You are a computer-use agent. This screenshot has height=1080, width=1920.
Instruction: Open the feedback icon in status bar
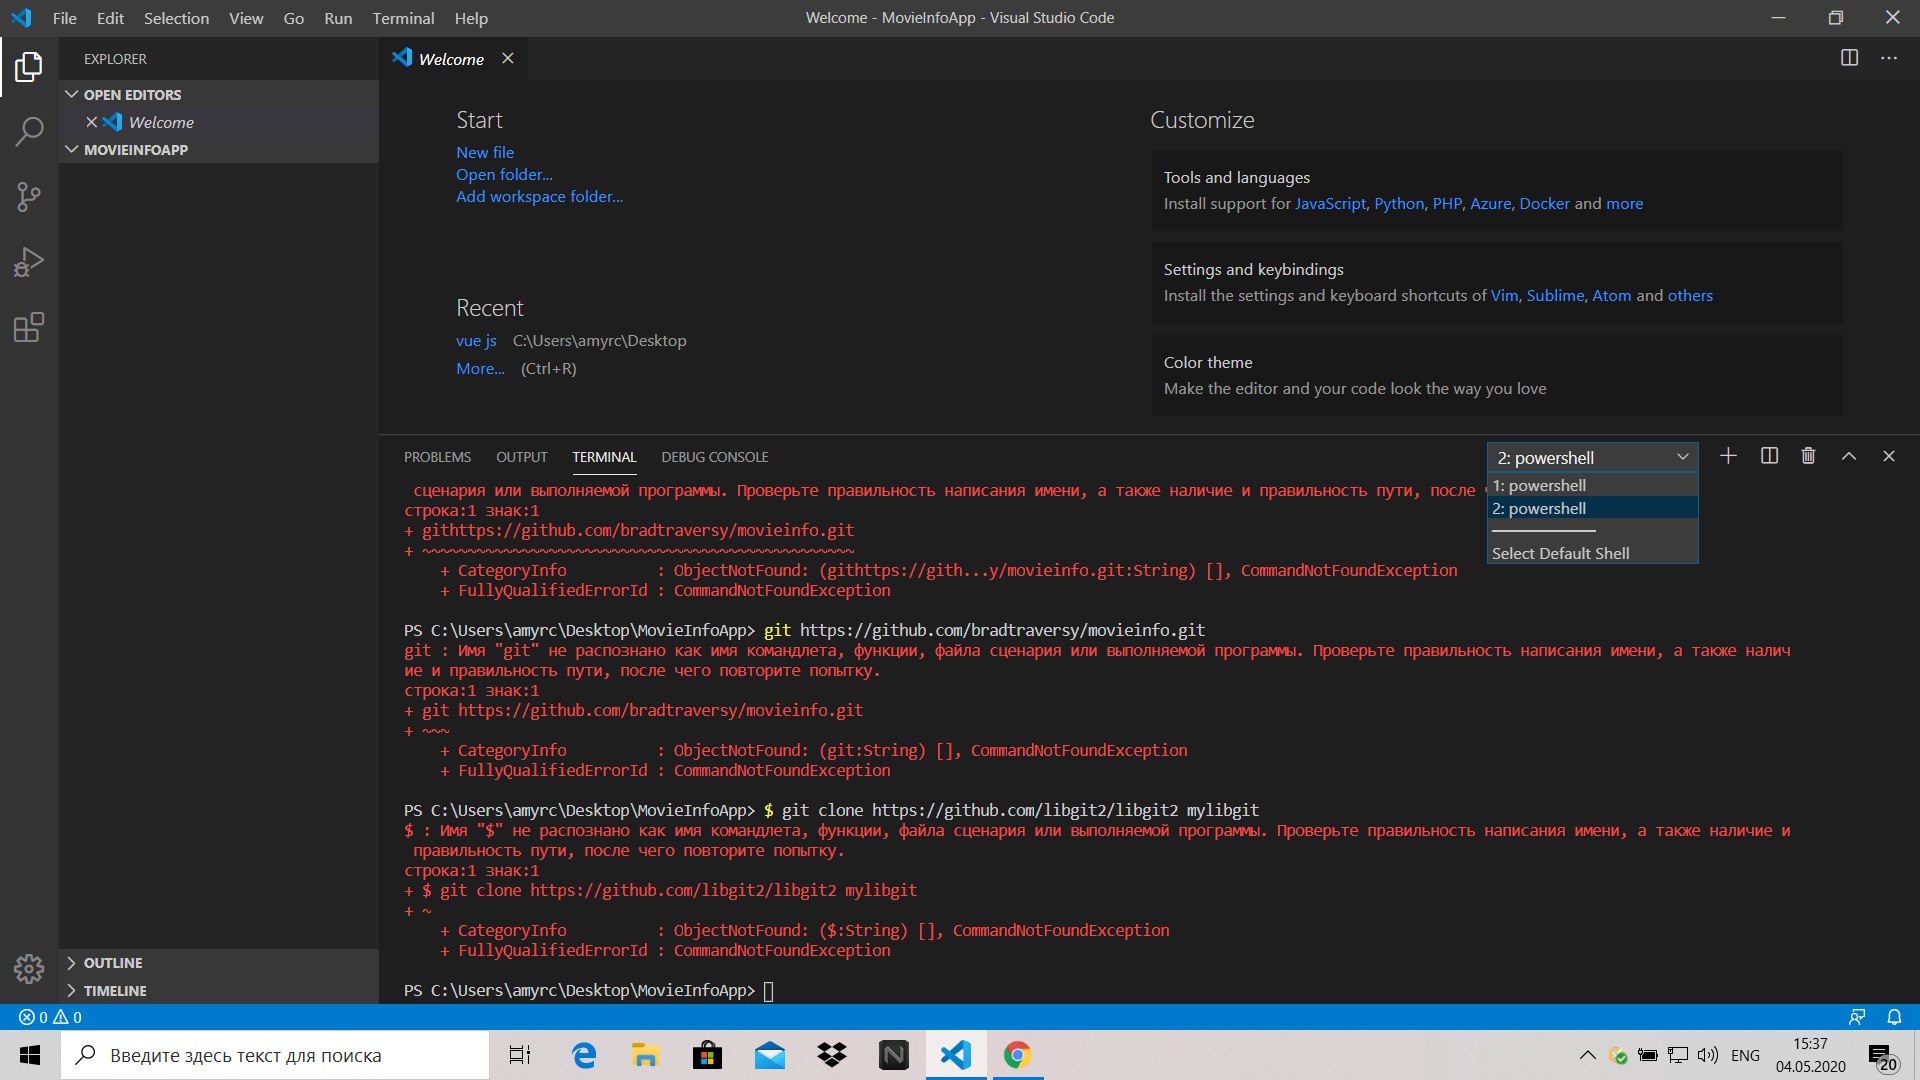1857,1017
